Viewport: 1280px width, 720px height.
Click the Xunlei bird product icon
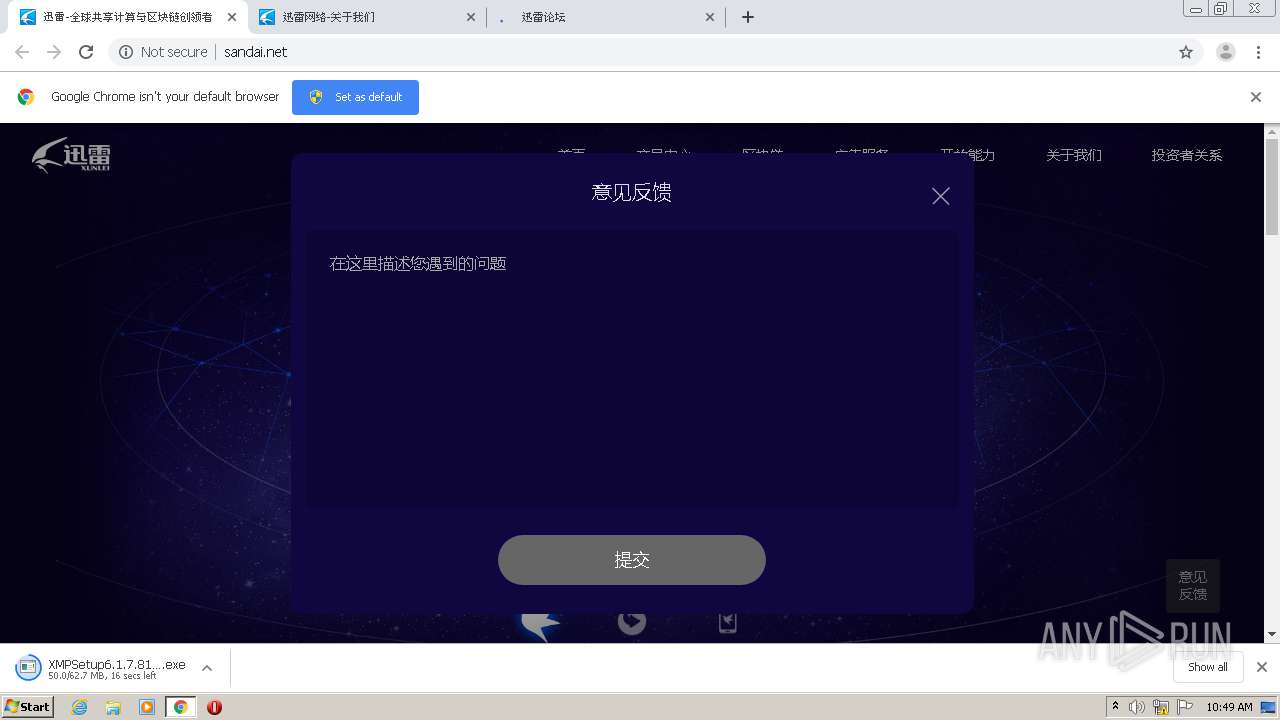click(x=541, y=625)
